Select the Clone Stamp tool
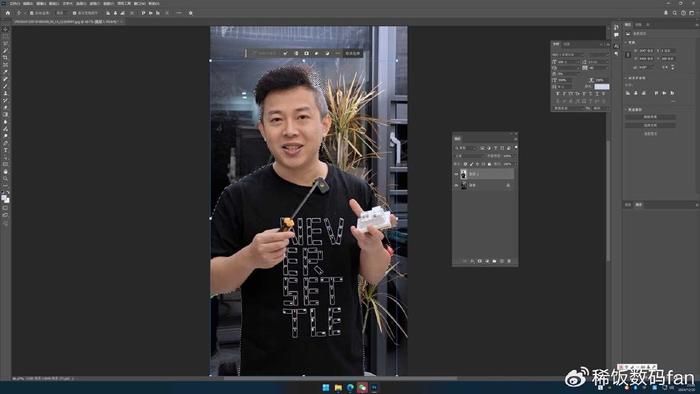Screen dimensions: 700x394 click(5, 93)
